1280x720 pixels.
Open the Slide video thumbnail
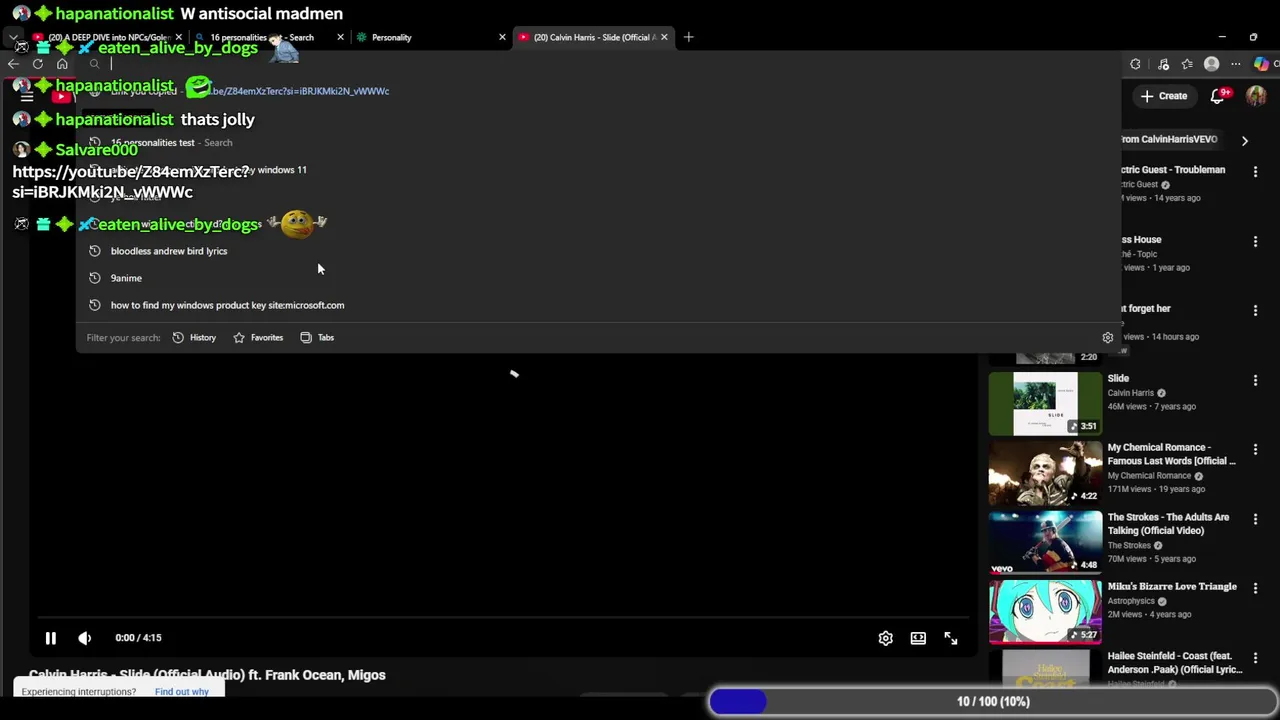1045,404
